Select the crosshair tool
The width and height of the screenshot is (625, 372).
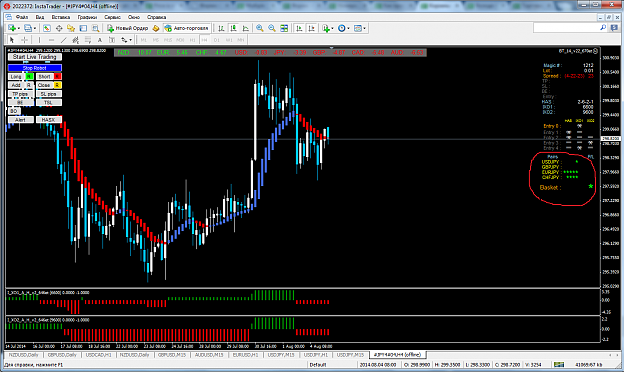[x=24, y=40]
